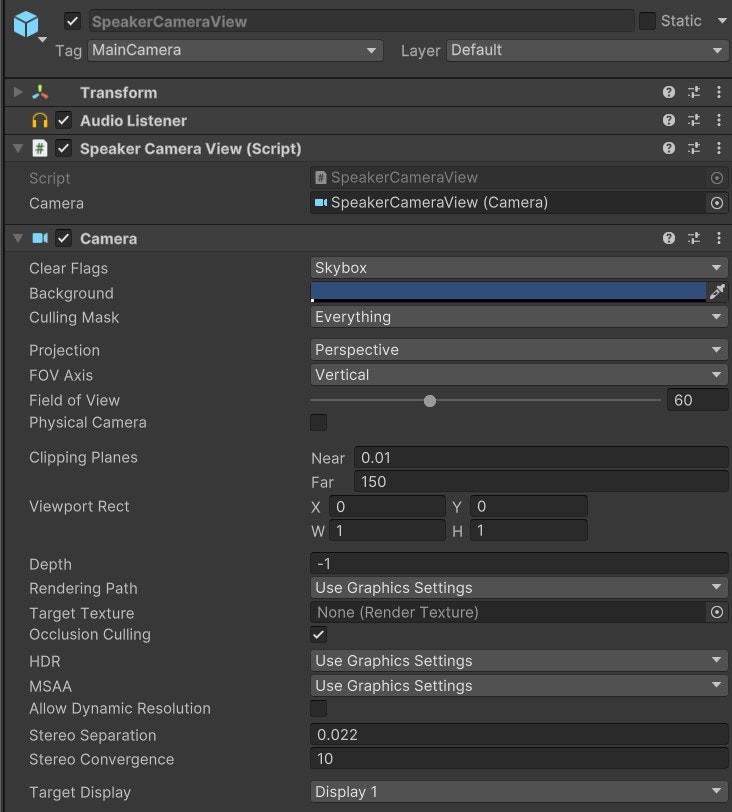This screenshot has height=812, width=732.
Task: Open object picker for Camera reference field
Action: (716, 203)
